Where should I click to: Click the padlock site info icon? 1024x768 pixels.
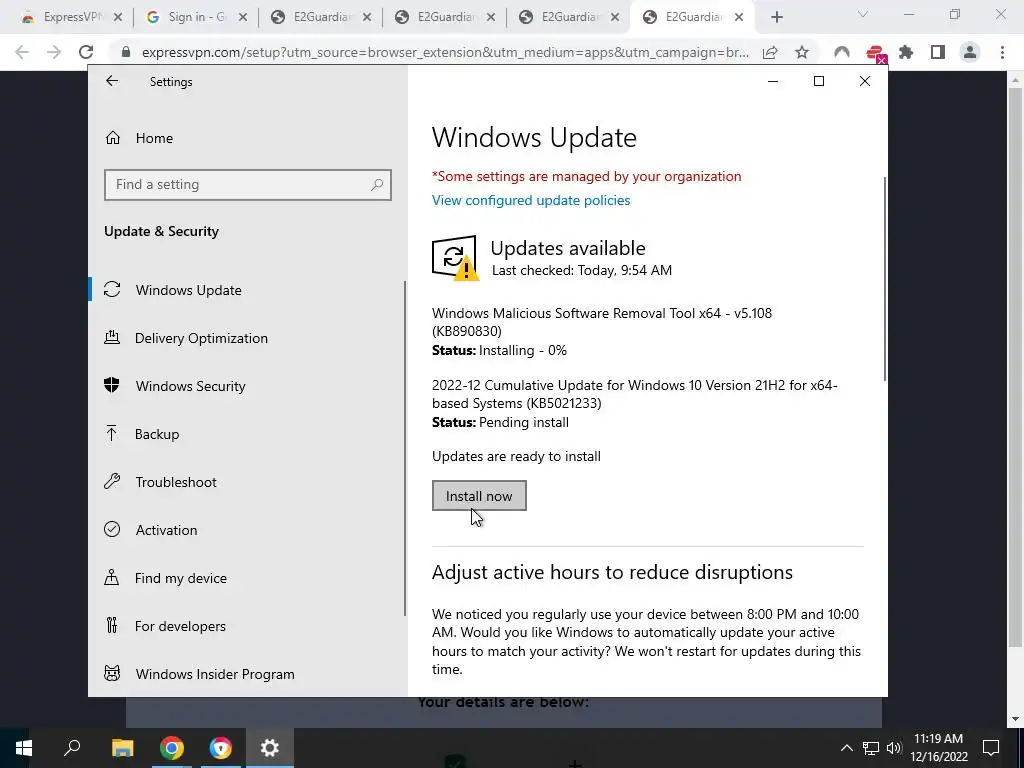[126, 52]
